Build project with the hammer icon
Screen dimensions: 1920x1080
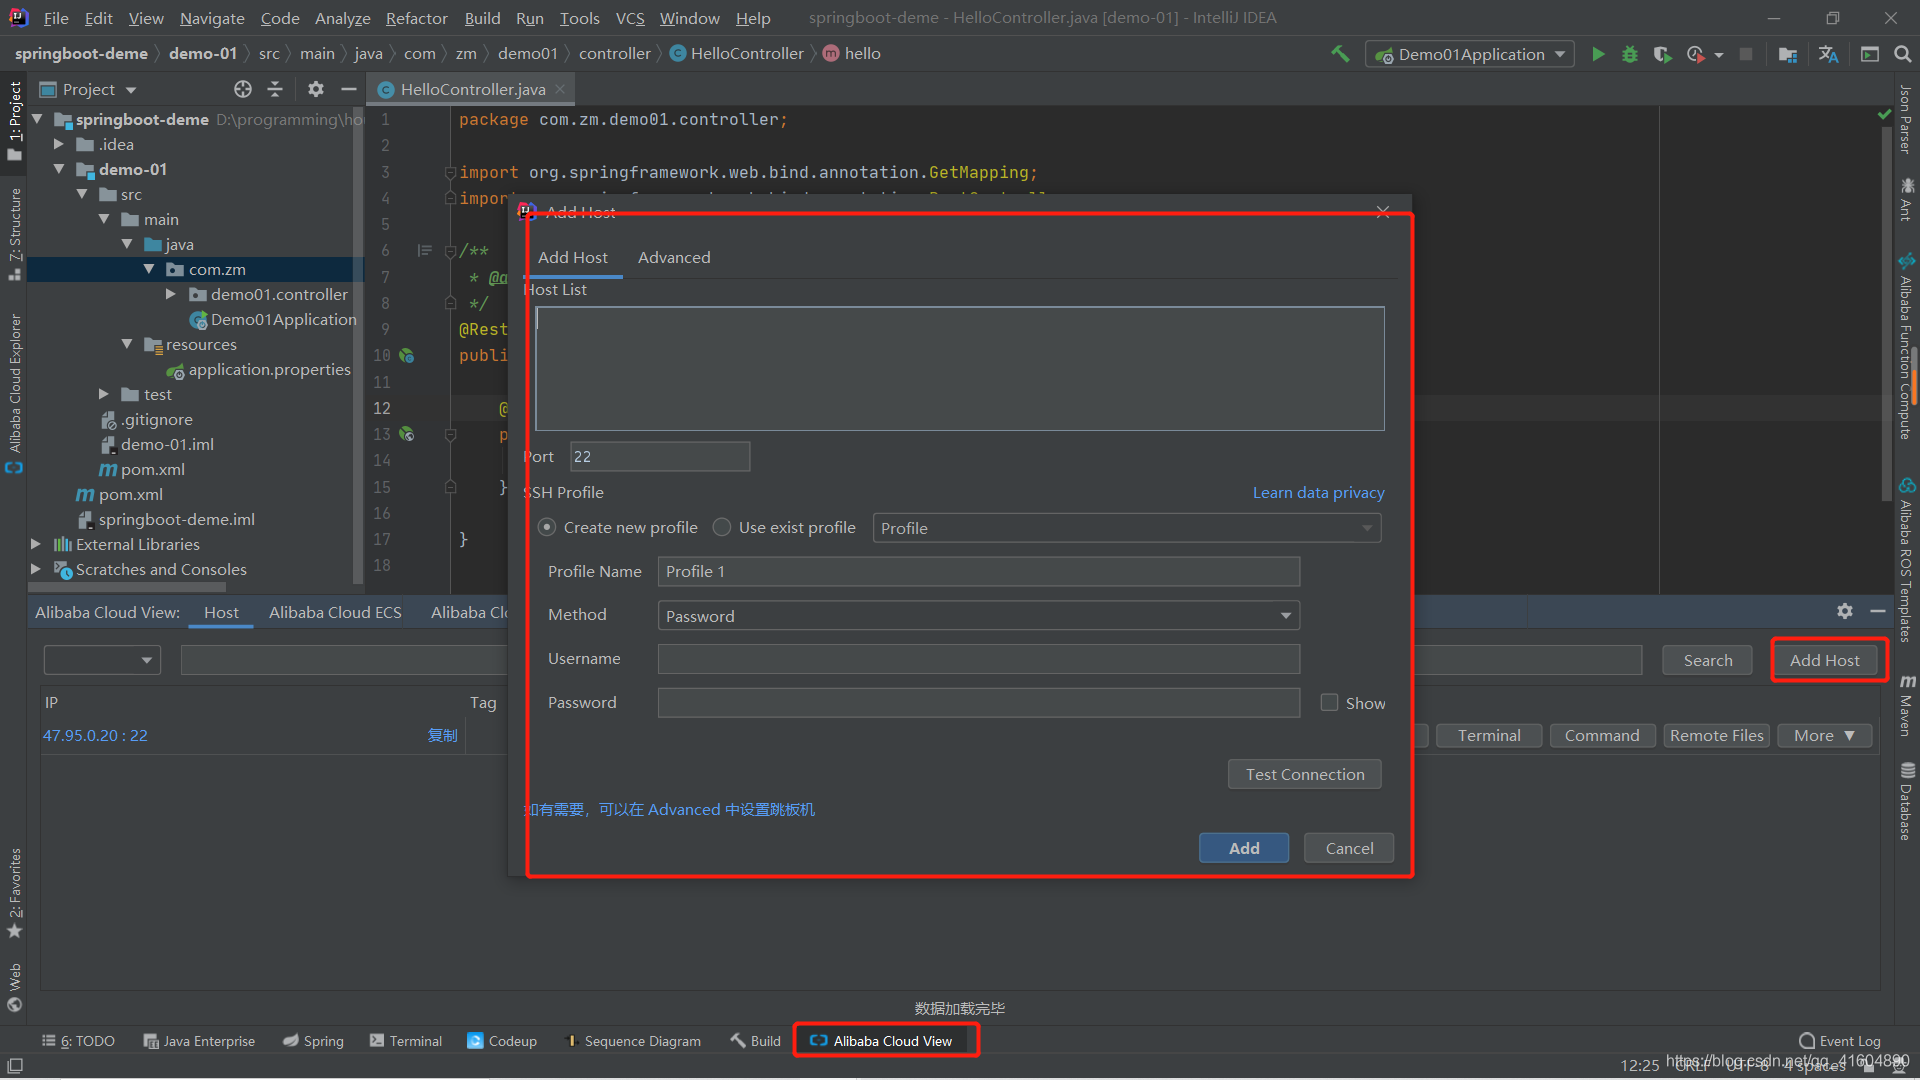(1340, 54)
